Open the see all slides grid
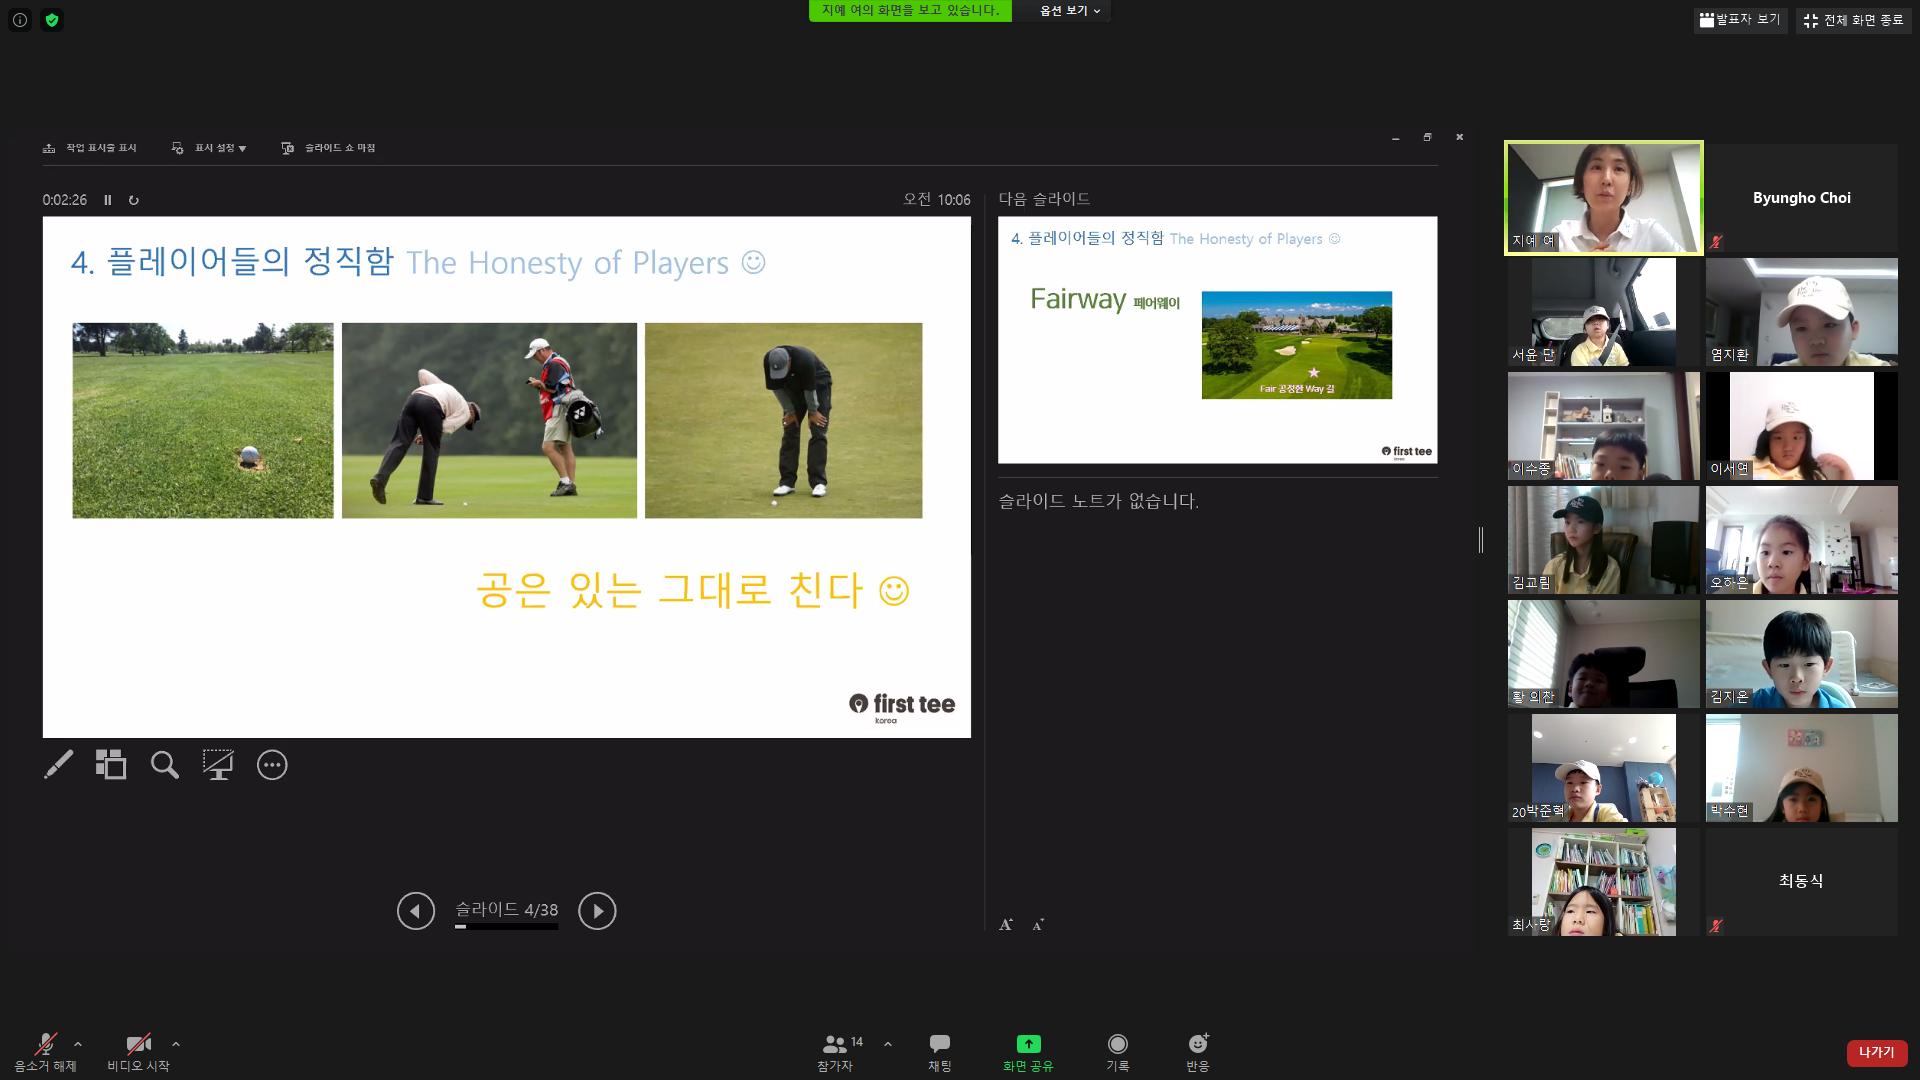This screenshot has height=1080, width=1920. [x=111, y=765]
